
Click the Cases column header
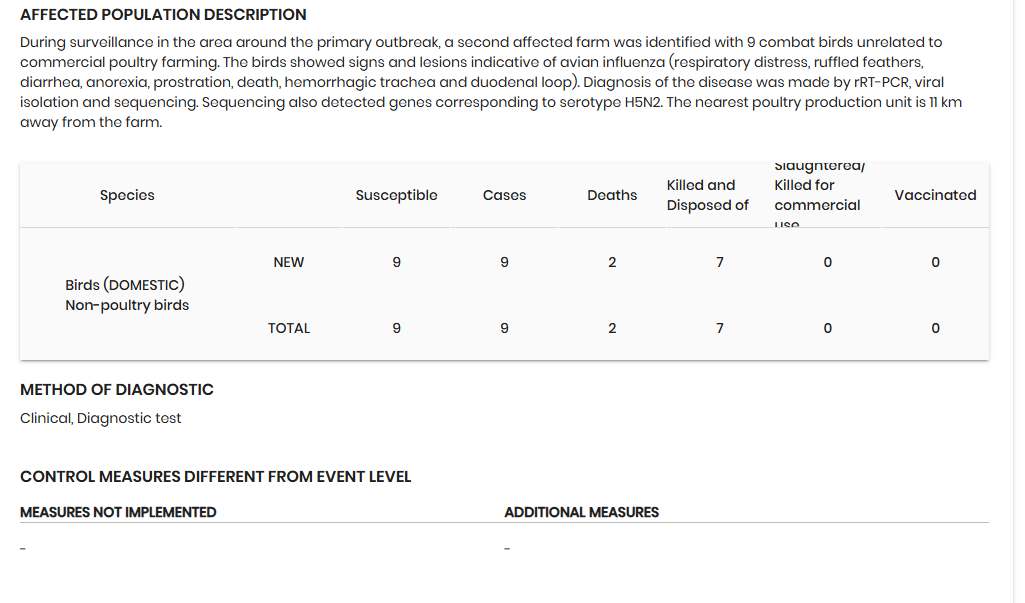coord(504,195)
